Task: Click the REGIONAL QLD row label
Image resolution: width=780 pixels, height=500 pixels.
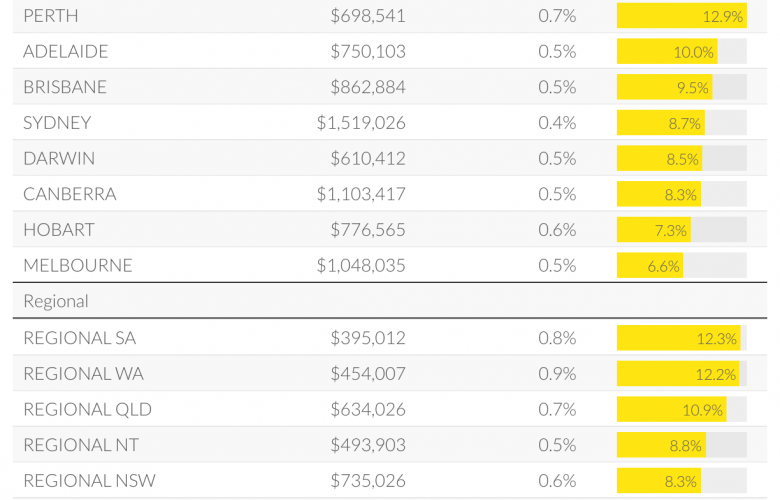Action: [x=88, y=409]
